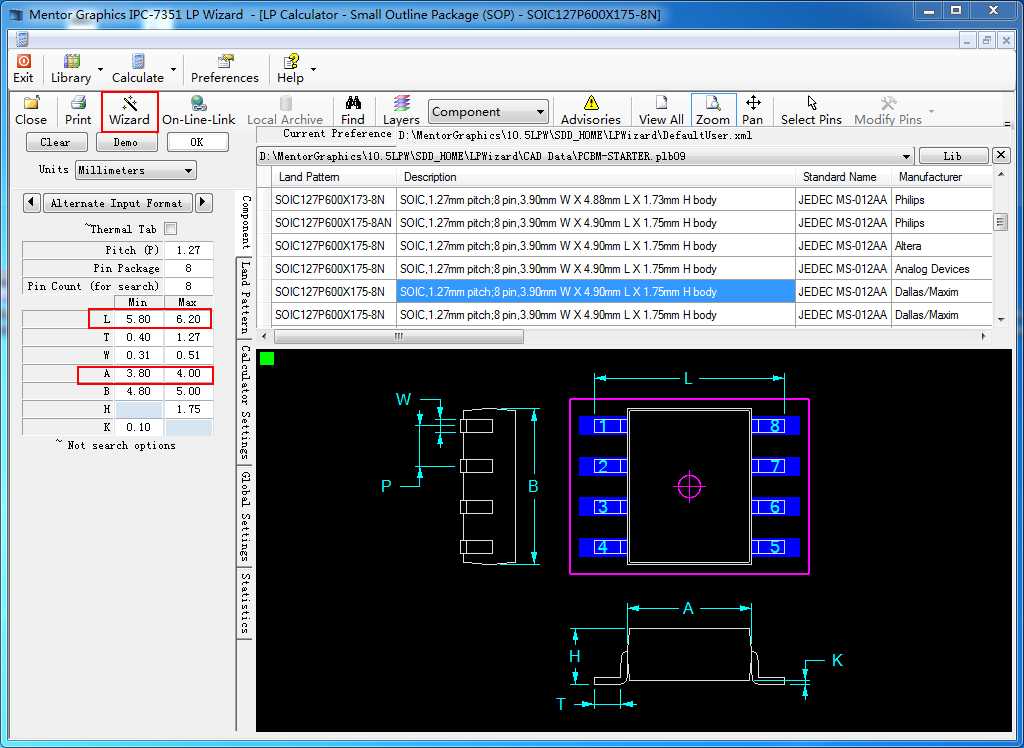
Task: Click the H Max value 1.75
Action: click(x=188, y=409)
